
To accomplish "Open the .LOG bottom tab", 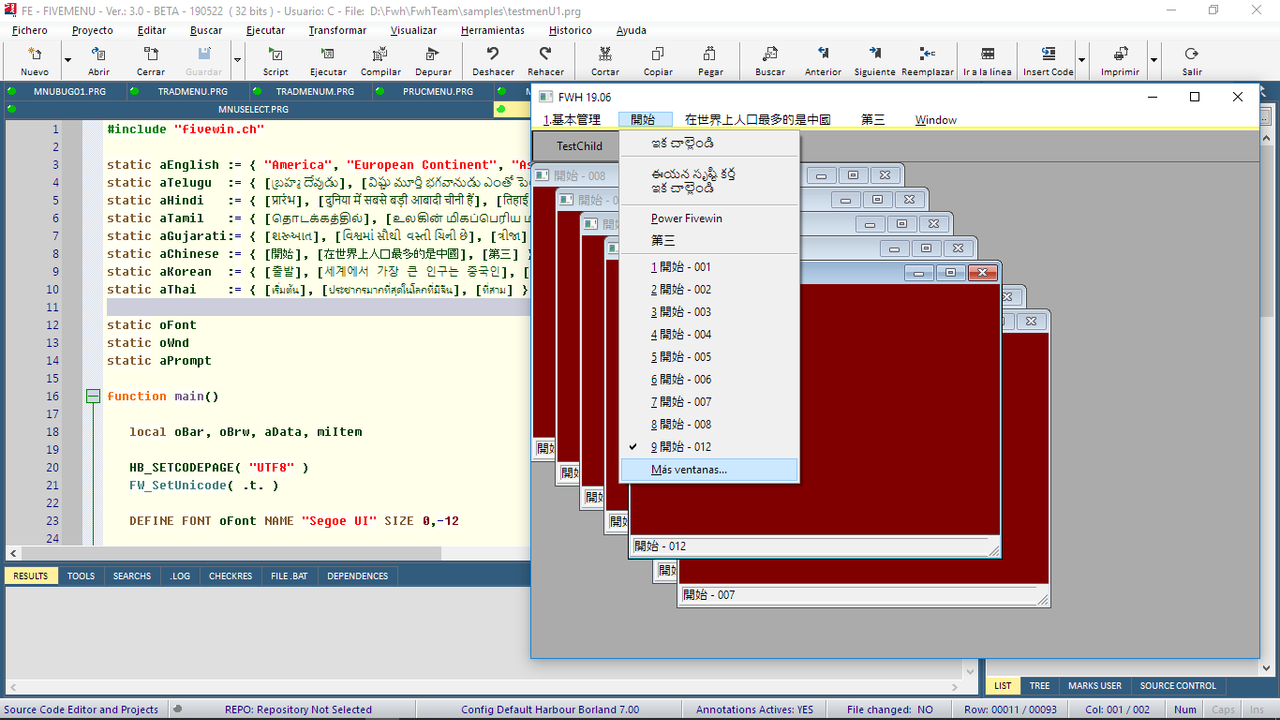I will pyautogui.click(x=180, y=576).
